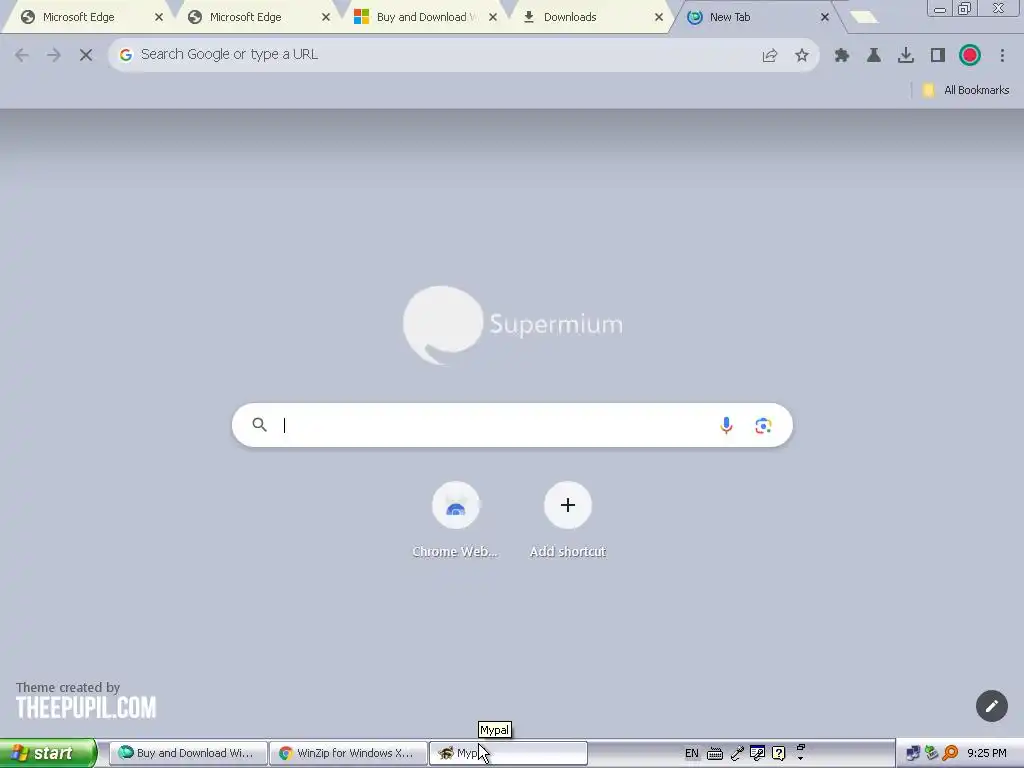Close the first Microsoft Edge tab

click(159, 18)
